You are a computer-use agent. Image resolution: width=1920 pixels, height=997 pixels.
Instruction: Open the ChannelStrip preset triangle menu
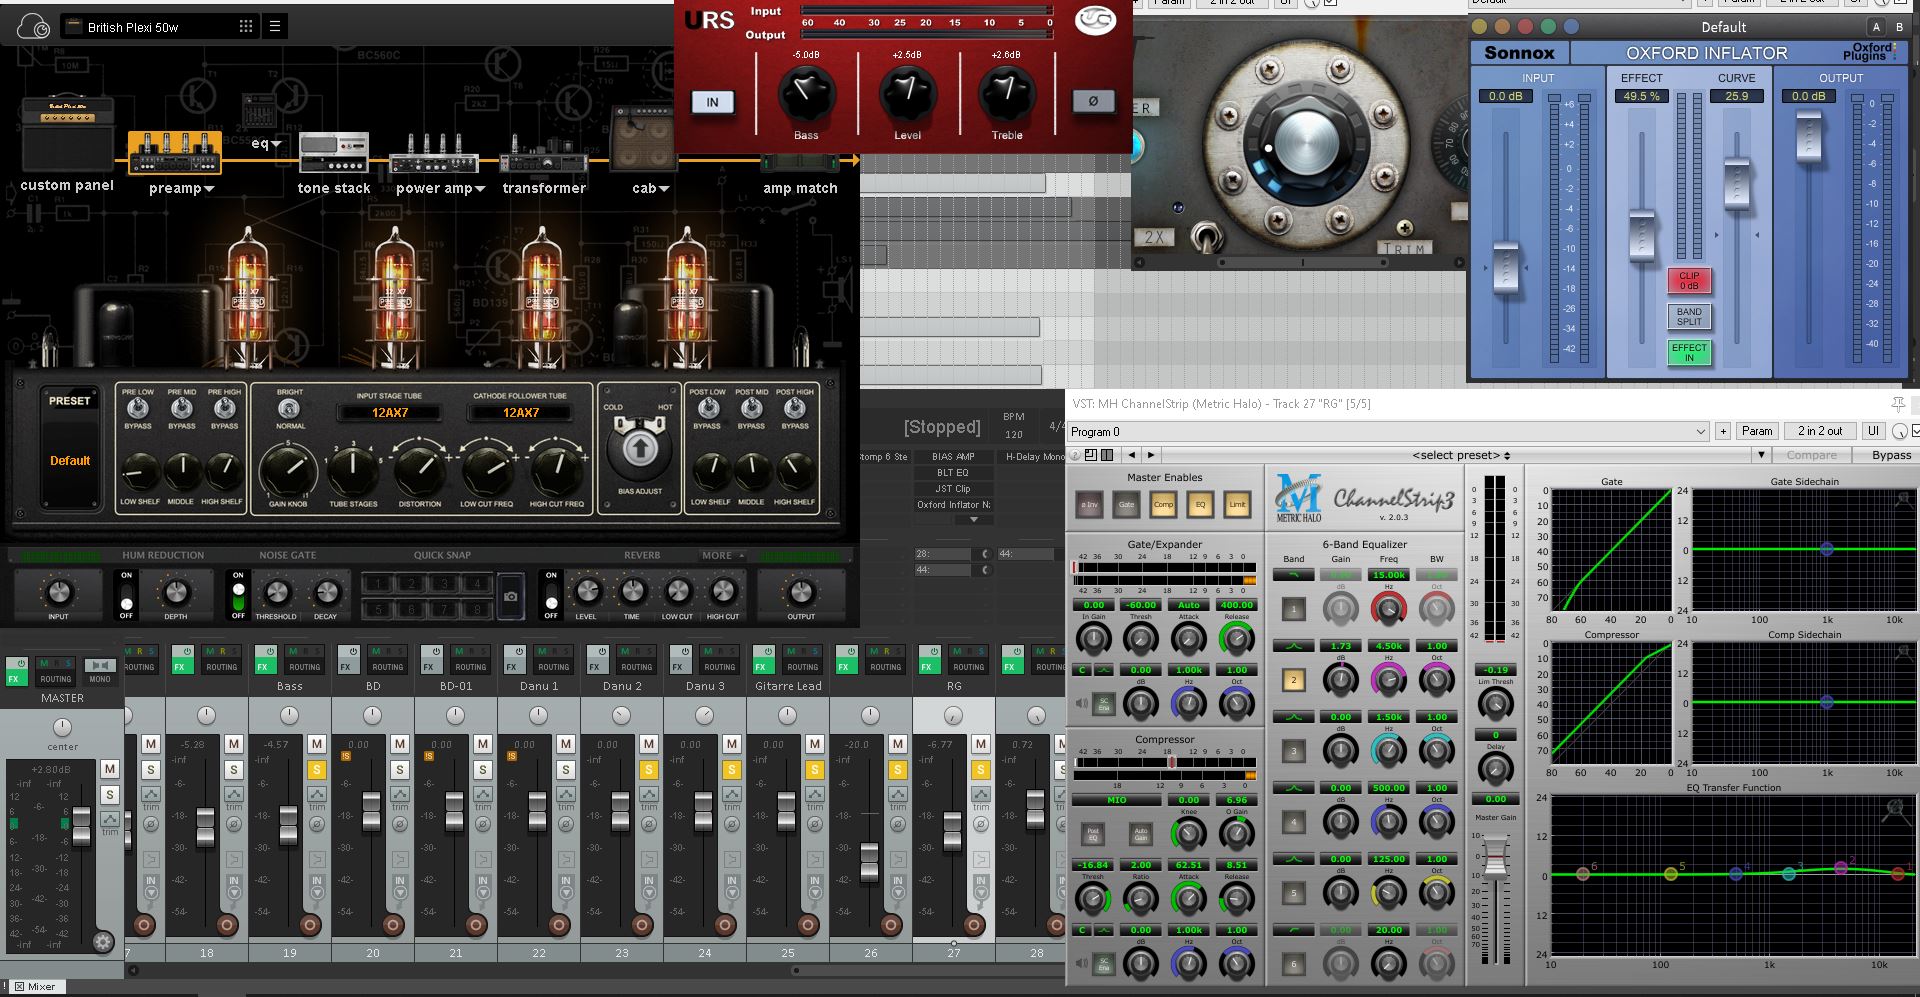1761,455
